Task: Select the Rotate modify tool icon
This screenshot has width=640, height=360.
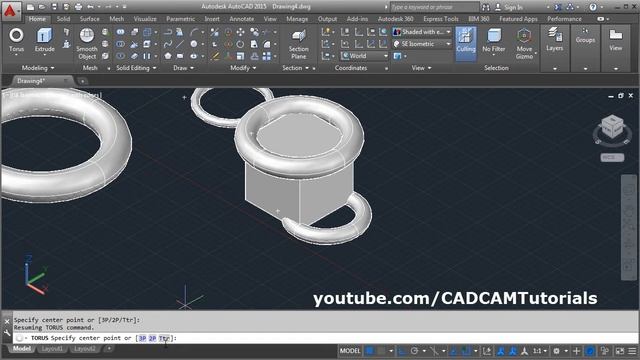Action: pos(240,44)
